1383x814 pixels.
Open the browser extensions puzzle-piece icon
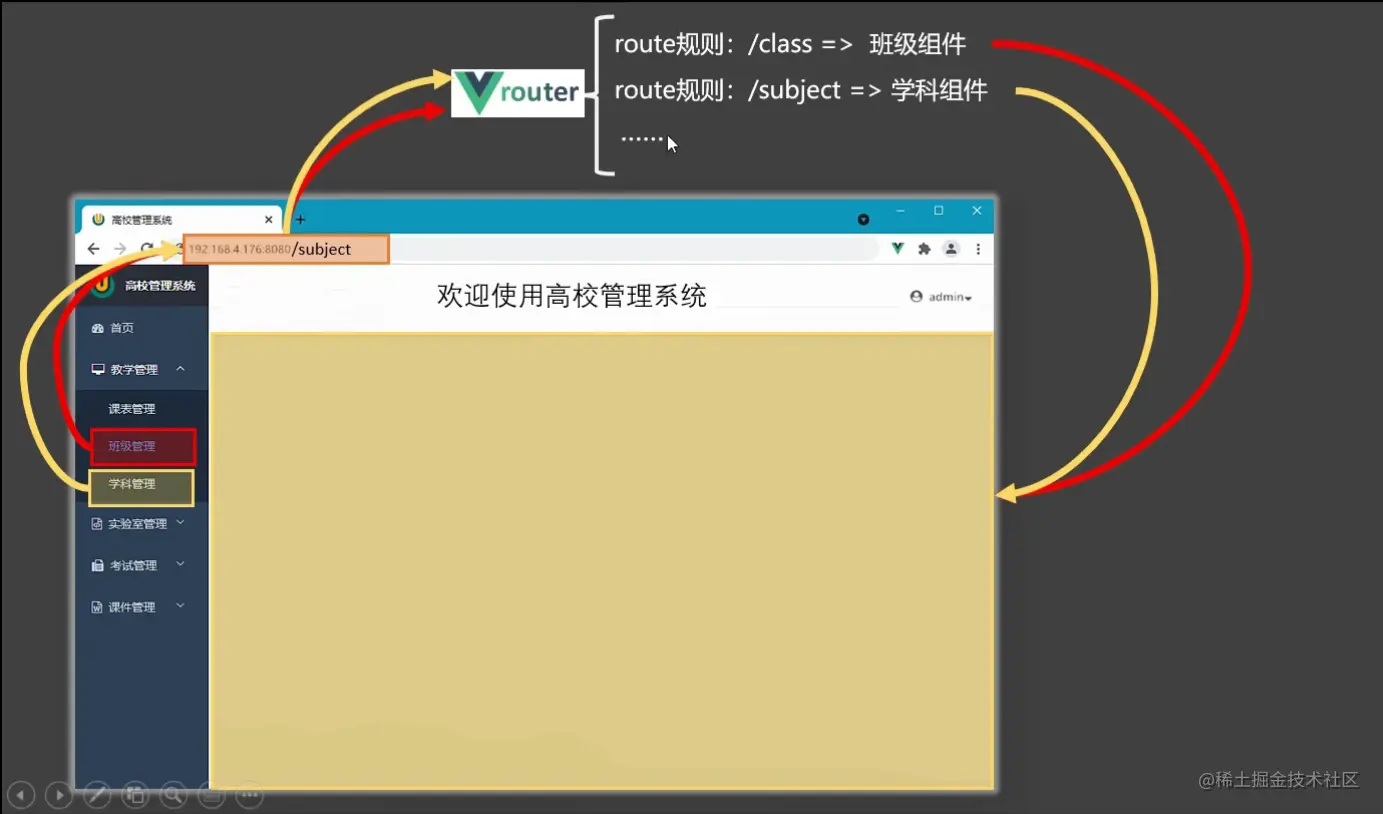(924, 248)
